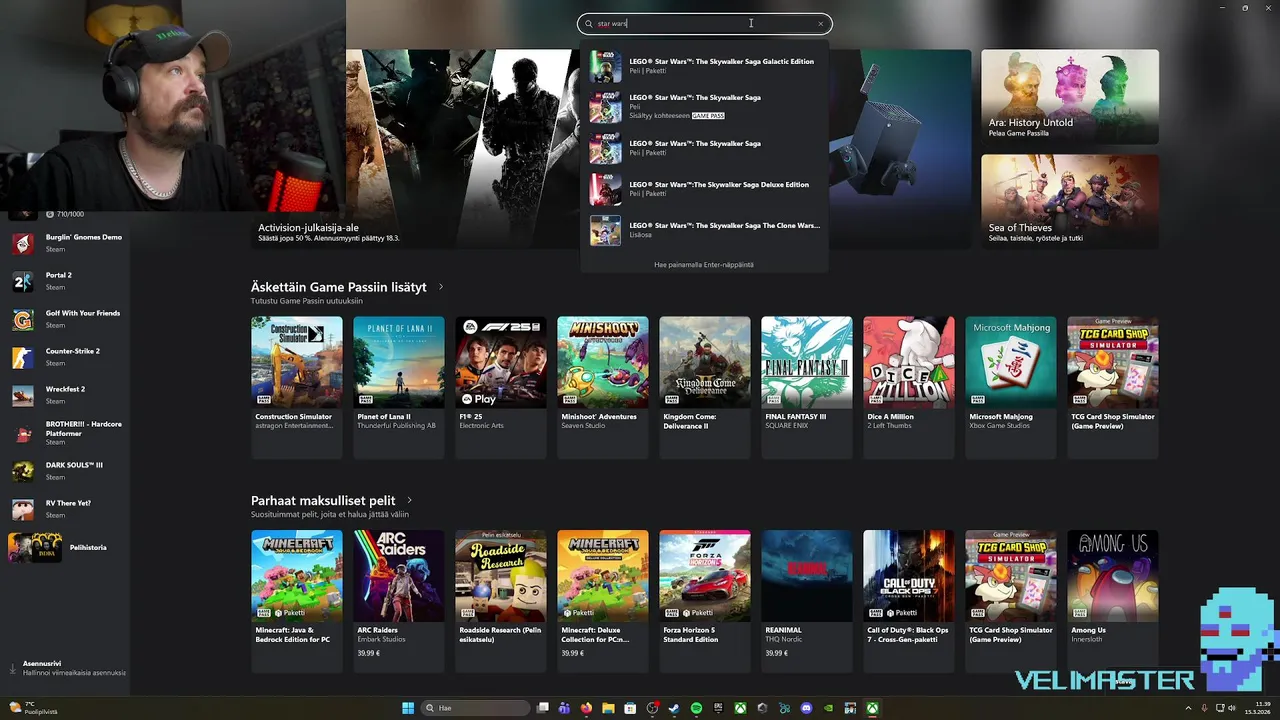The width and height of the screenshot is (1280, 720).
Task: Open the Dice A Million game card
Action: point(909,387)
